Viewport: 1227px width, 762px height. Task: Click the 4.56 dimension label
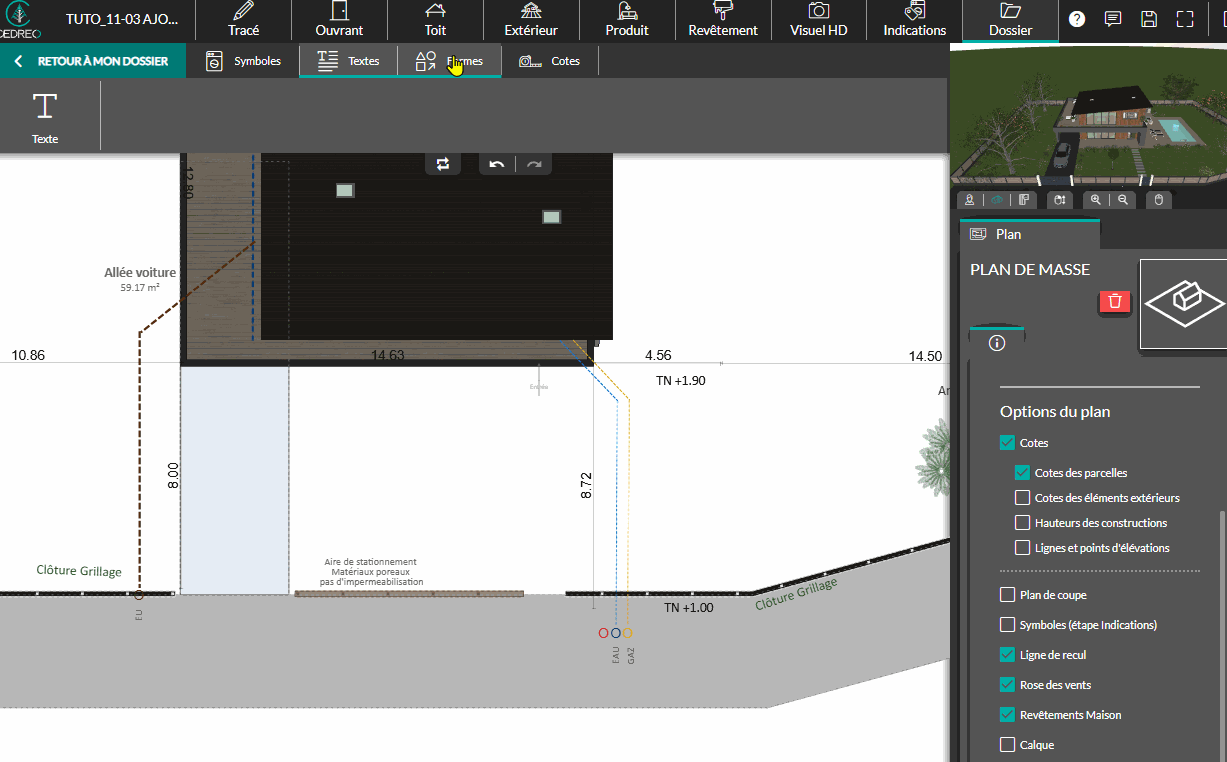coord(658,355)
